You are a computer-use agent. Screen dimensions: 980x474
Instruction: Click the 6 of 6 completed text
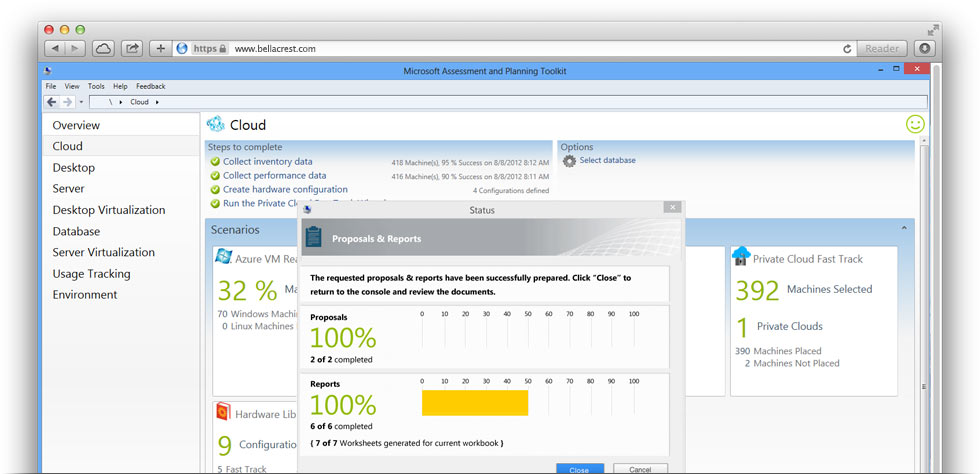point(341,426)
